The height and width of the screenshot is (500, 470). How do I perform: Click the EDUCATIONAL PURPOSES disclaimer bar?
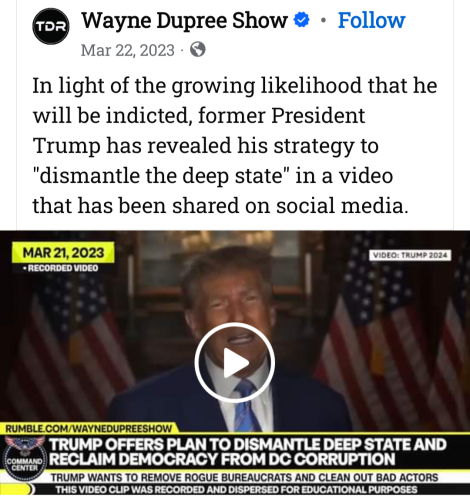pos(236,489)
